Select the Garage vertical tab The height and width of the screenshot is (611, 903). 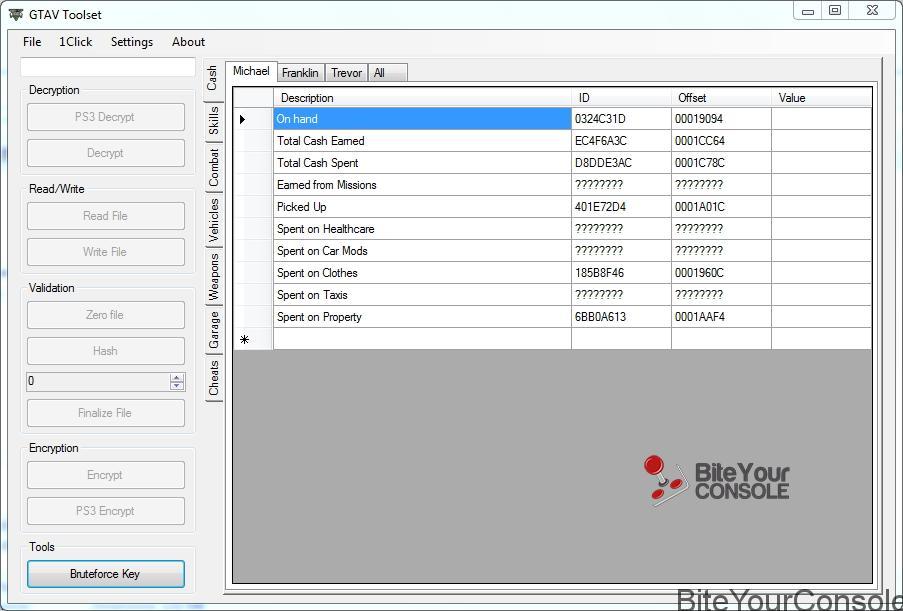[x=213, y=329]
